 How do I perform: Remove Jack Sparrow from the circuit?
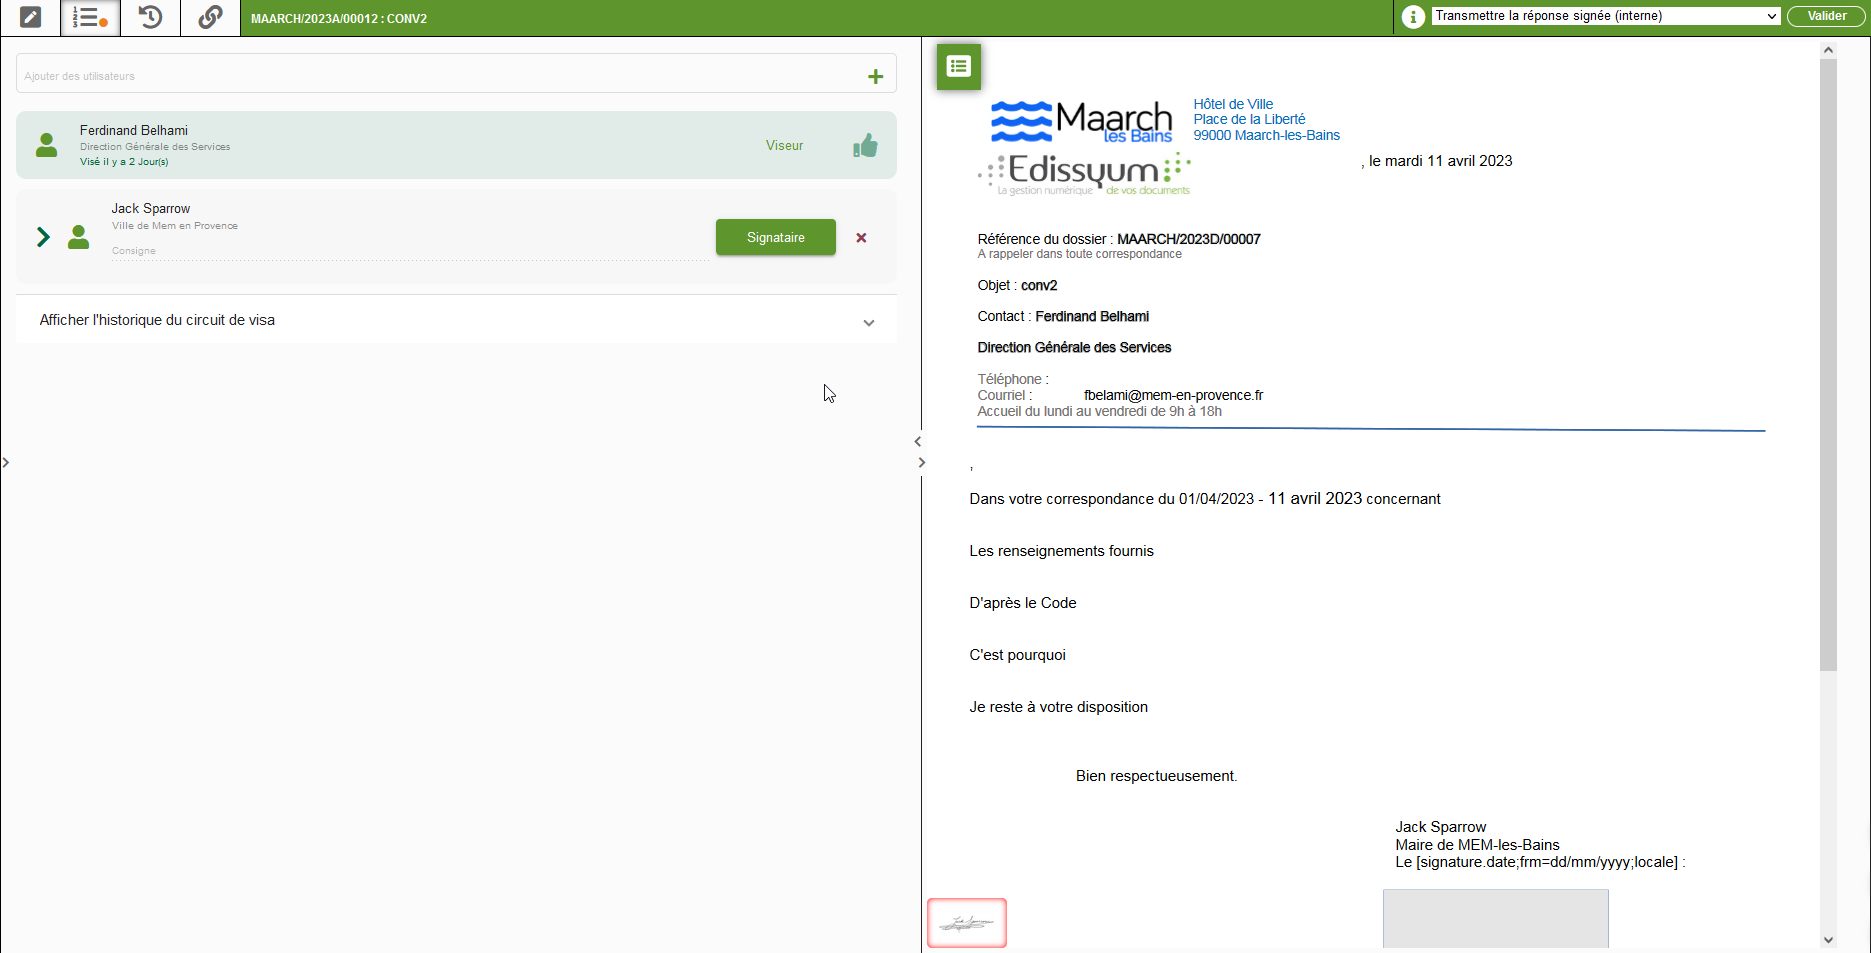(861, 238)
